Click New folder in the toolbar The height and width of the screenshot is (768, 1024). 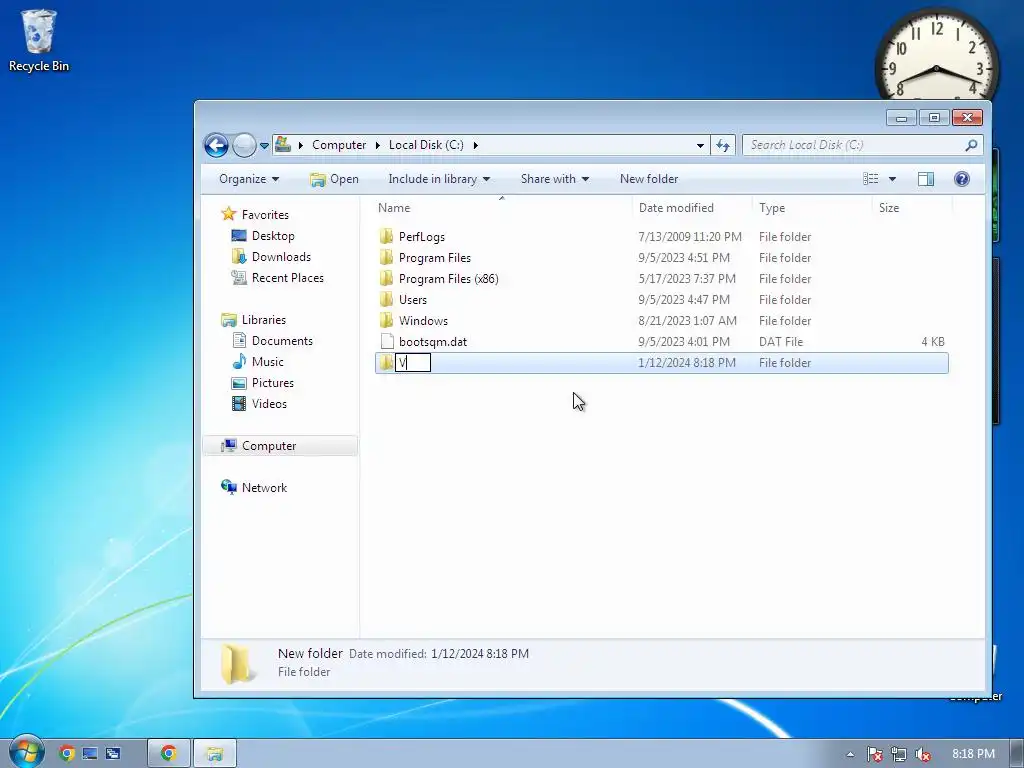[x=648, y=179]
